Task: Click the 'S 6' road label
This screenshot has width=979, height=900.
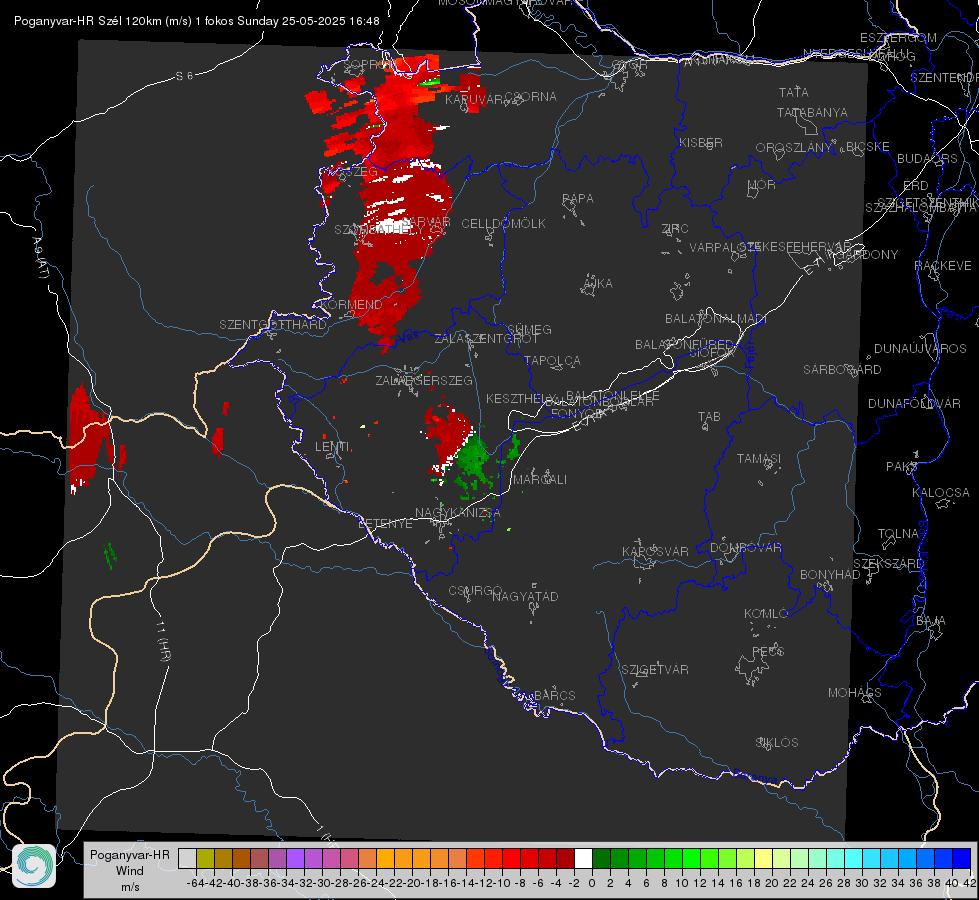Action: (x=184, y=76)
